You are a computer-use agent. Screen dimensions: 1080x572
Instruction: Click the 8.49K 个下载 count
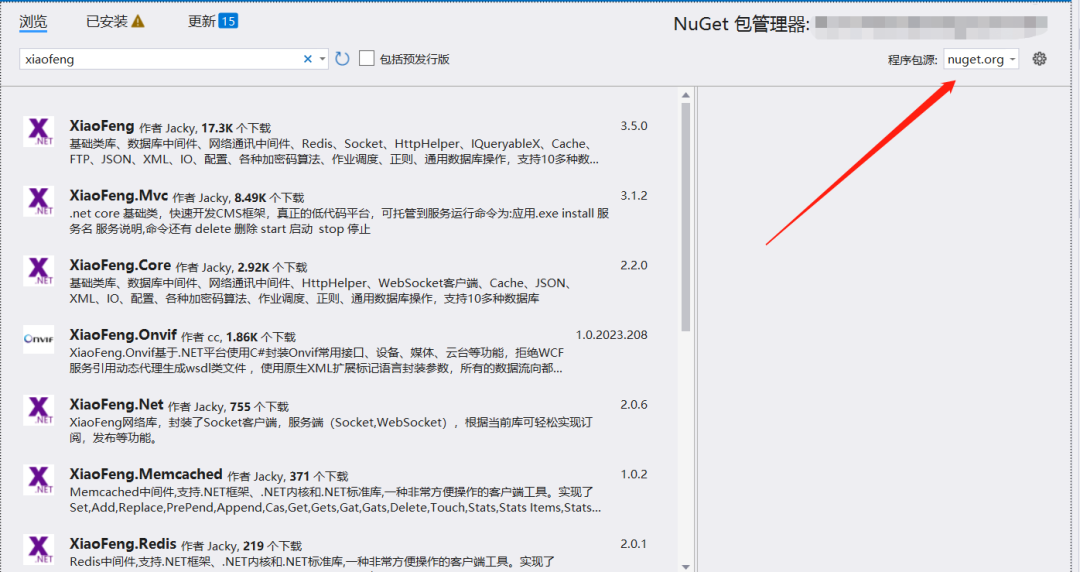tap(269, 198)
